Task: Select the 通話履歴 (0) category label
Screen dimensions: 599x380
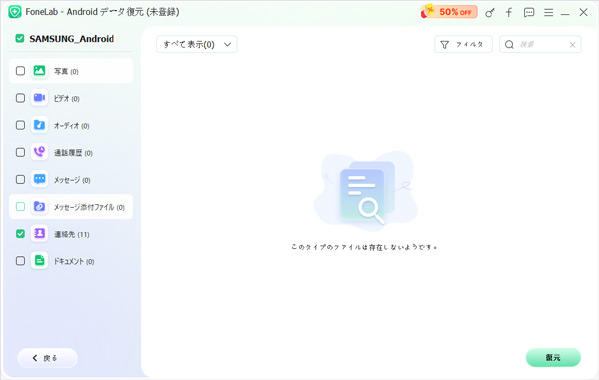Action: [73, 153]
